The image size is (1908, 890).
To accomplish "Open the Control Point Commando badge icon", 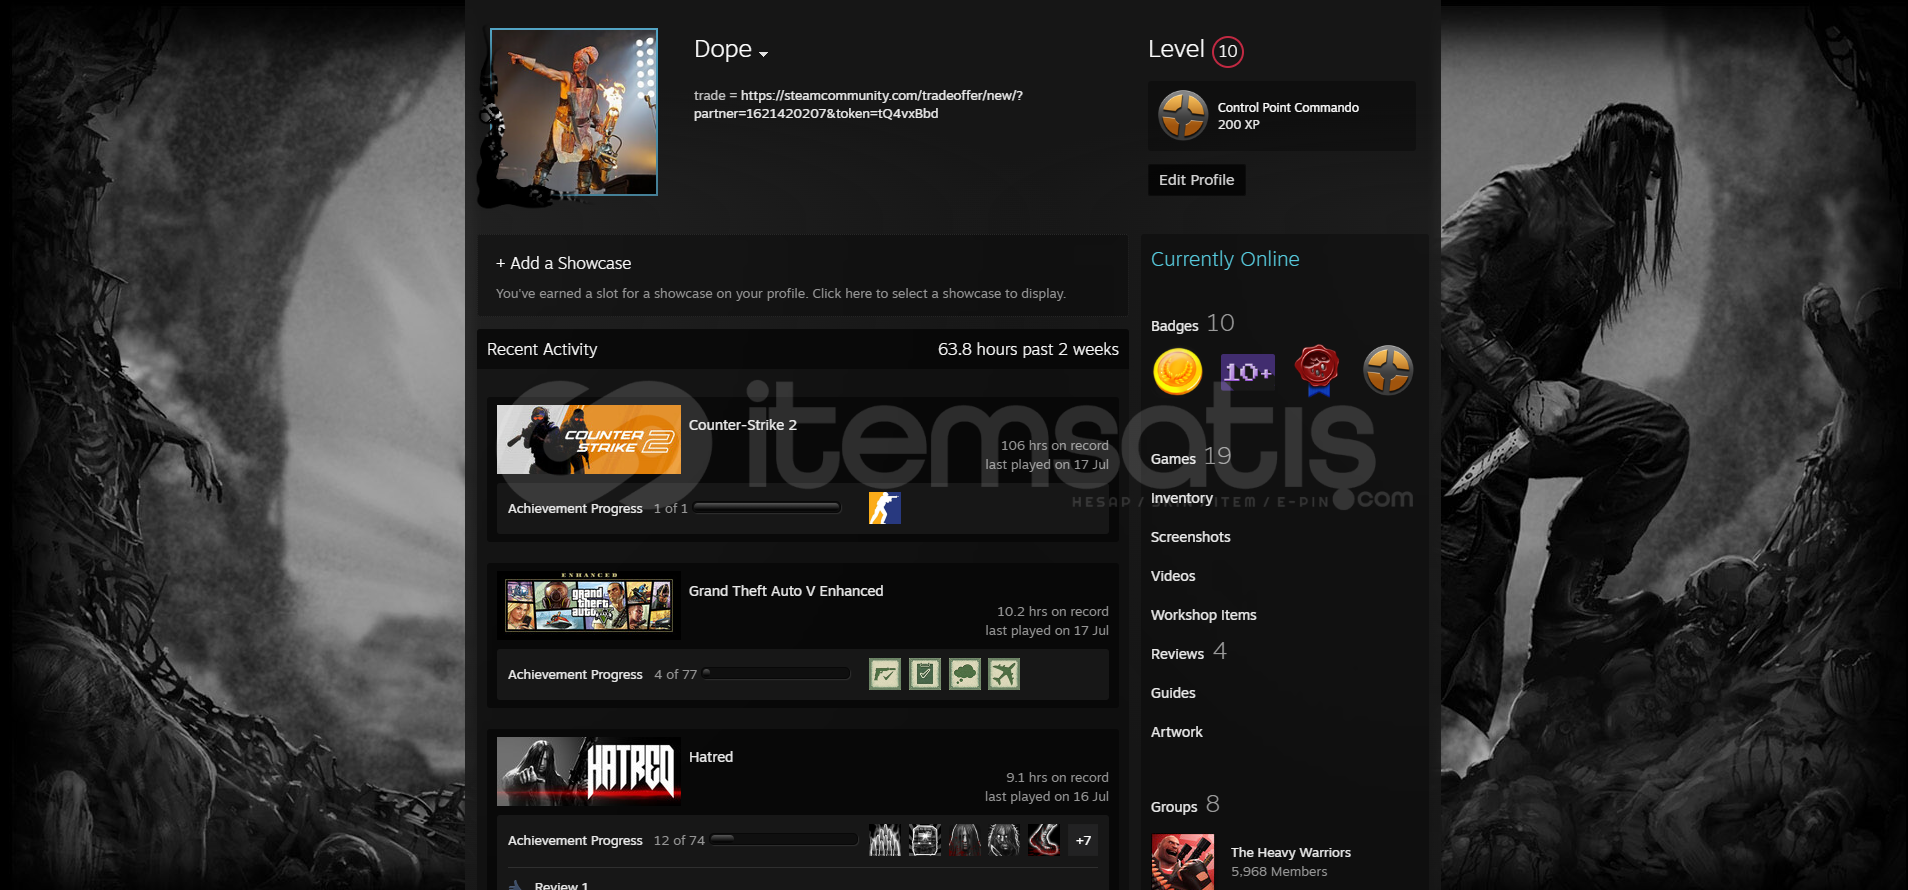I will pyautogui.click(x=1183, y=116).
